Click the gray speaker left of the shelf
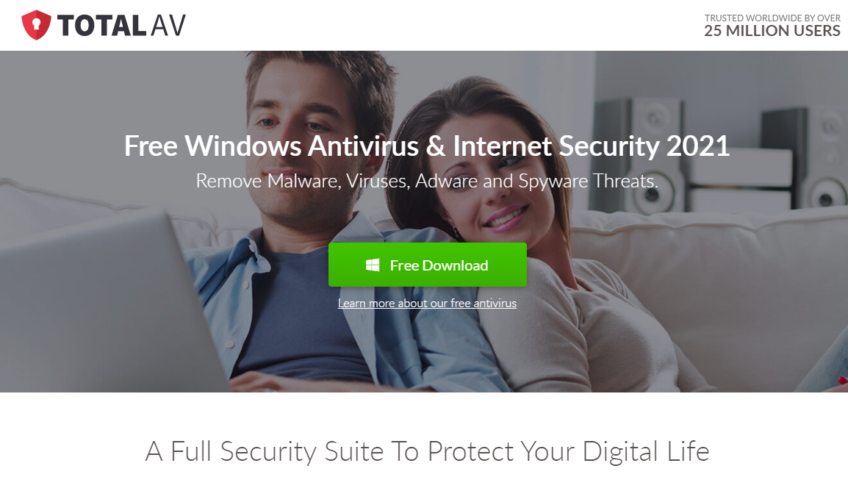The image size is (848, 477). point(639,155)
